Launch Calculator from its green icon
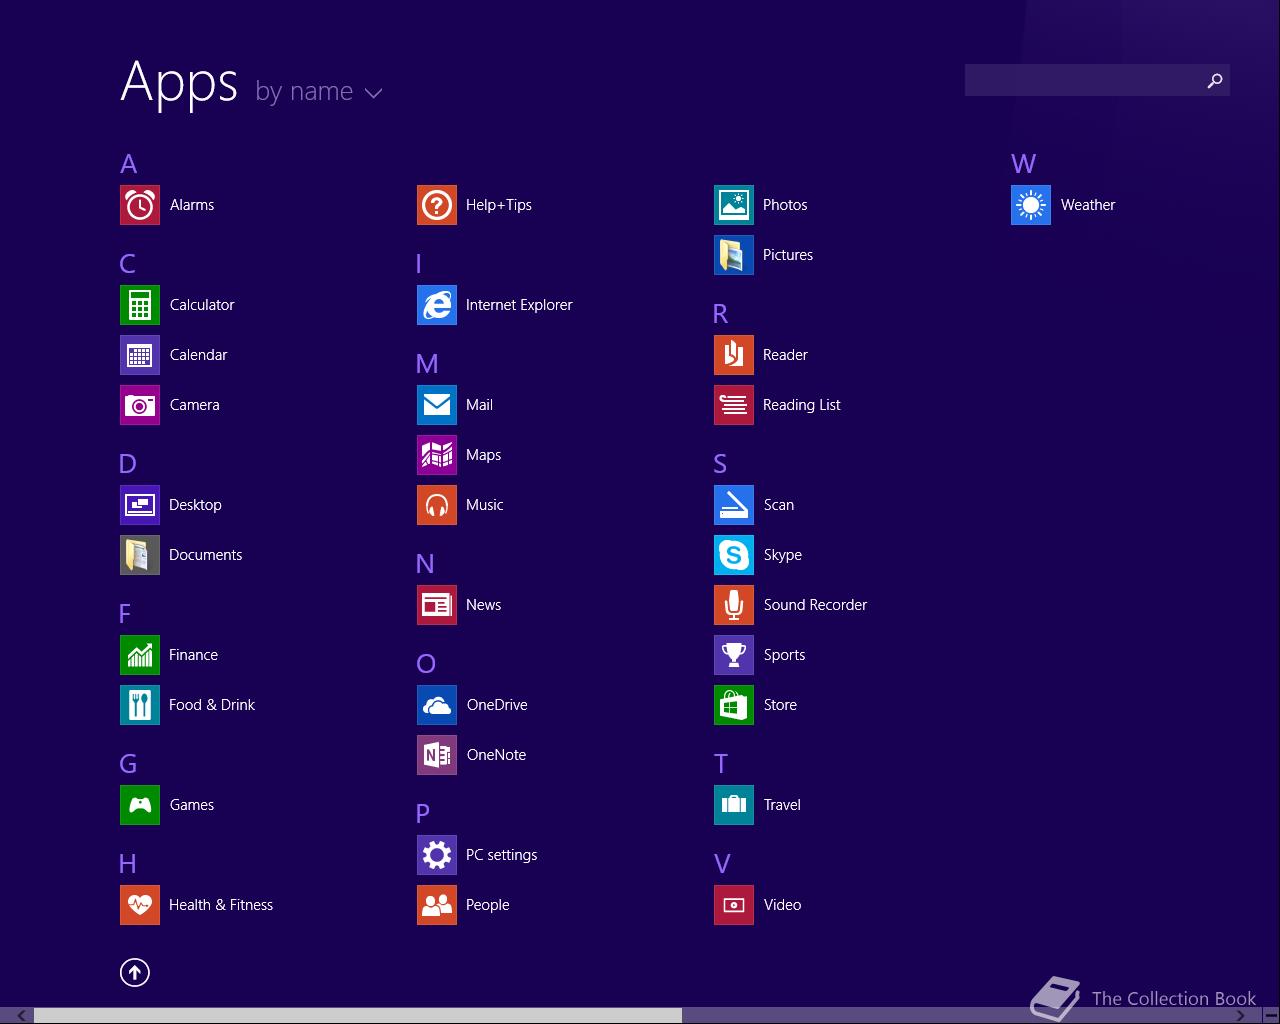The image size is (1280, 1024). (x=140, y=305)
